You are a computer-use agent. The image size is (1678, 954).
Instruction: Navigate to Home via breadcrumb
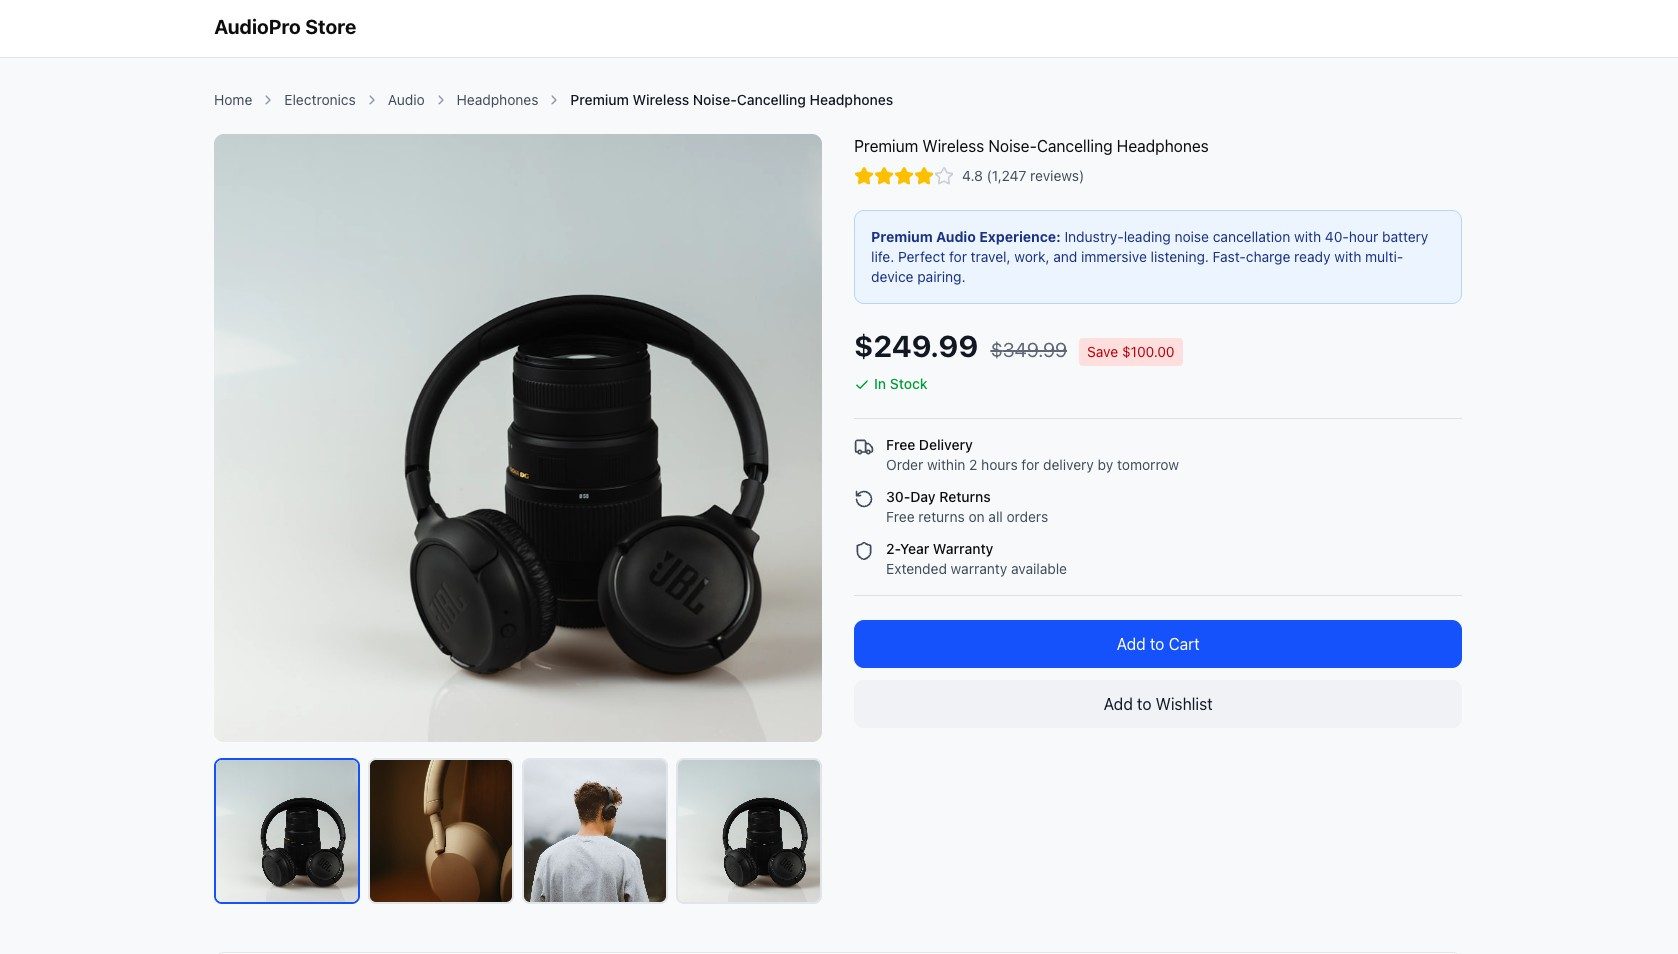[x=232, y=100]
